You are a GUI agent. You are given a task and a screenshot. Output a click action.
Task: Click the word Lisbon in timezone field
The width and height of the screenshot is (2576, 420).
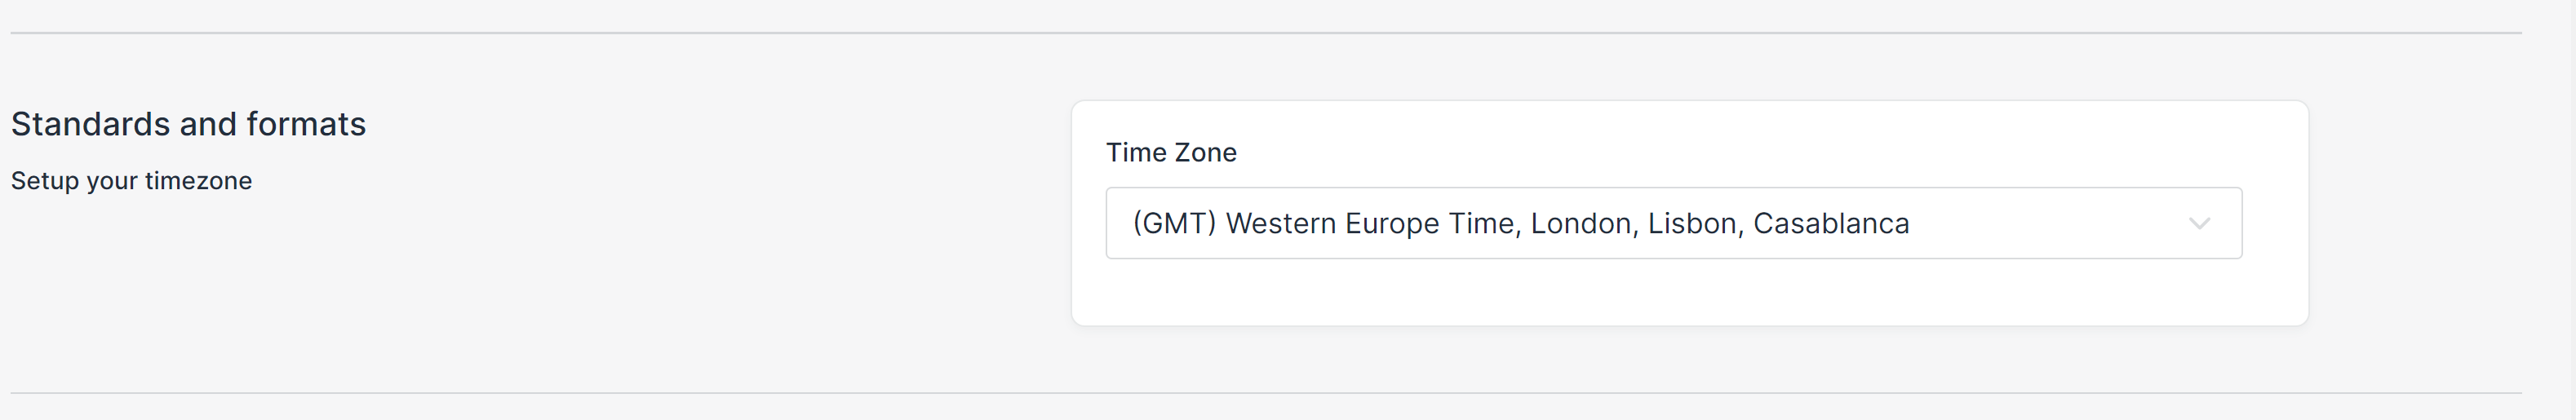click(x=1694, y=223)
